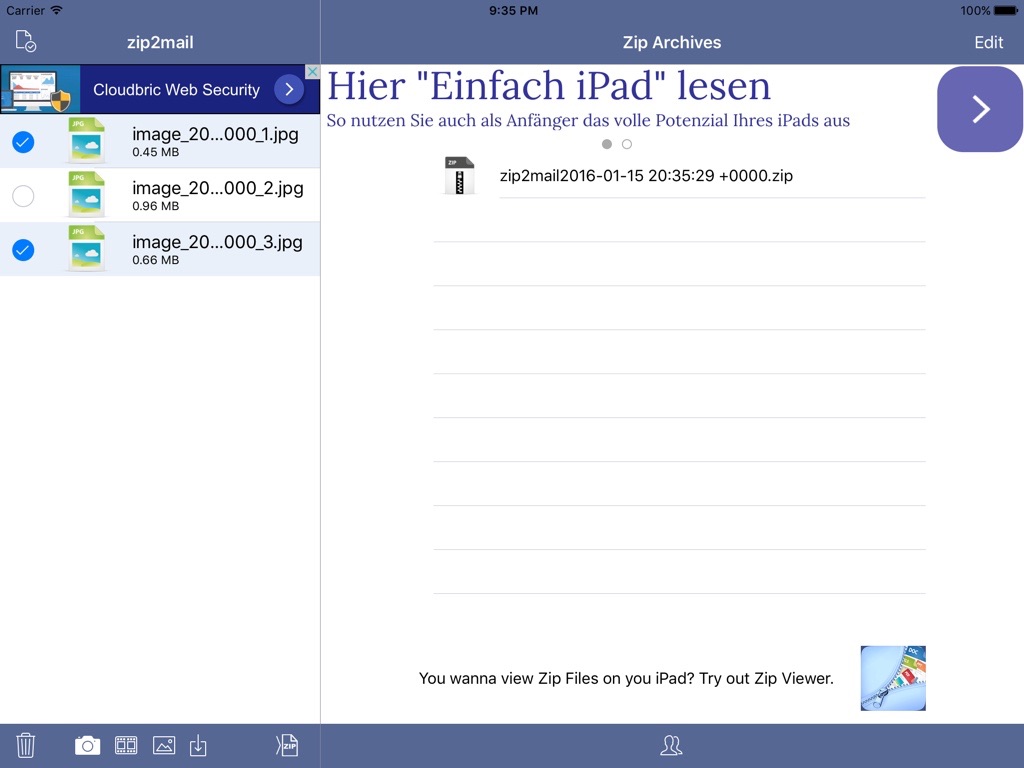Click the 0.66 MB size label
Image resolution: width=1024 pixels, height=768 pixels.
[x=155, y=260]
